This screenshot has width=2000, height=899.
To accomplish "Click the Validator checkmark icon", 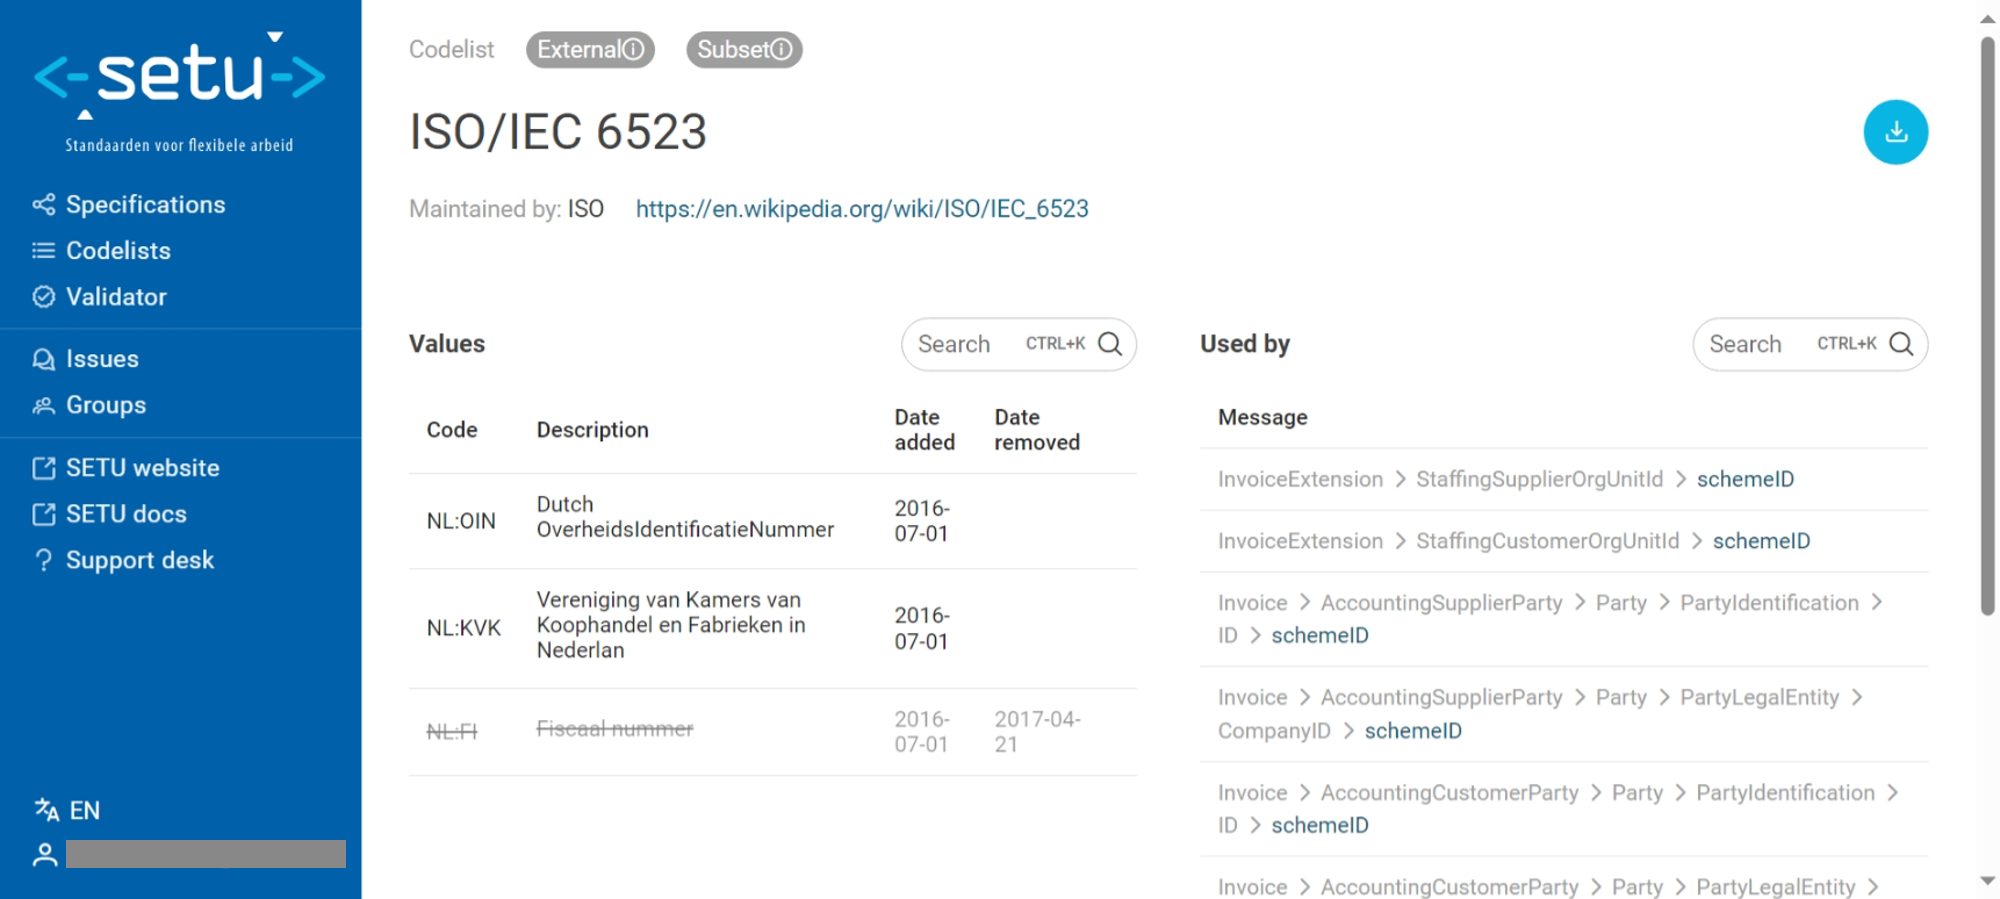I will 43,297.
